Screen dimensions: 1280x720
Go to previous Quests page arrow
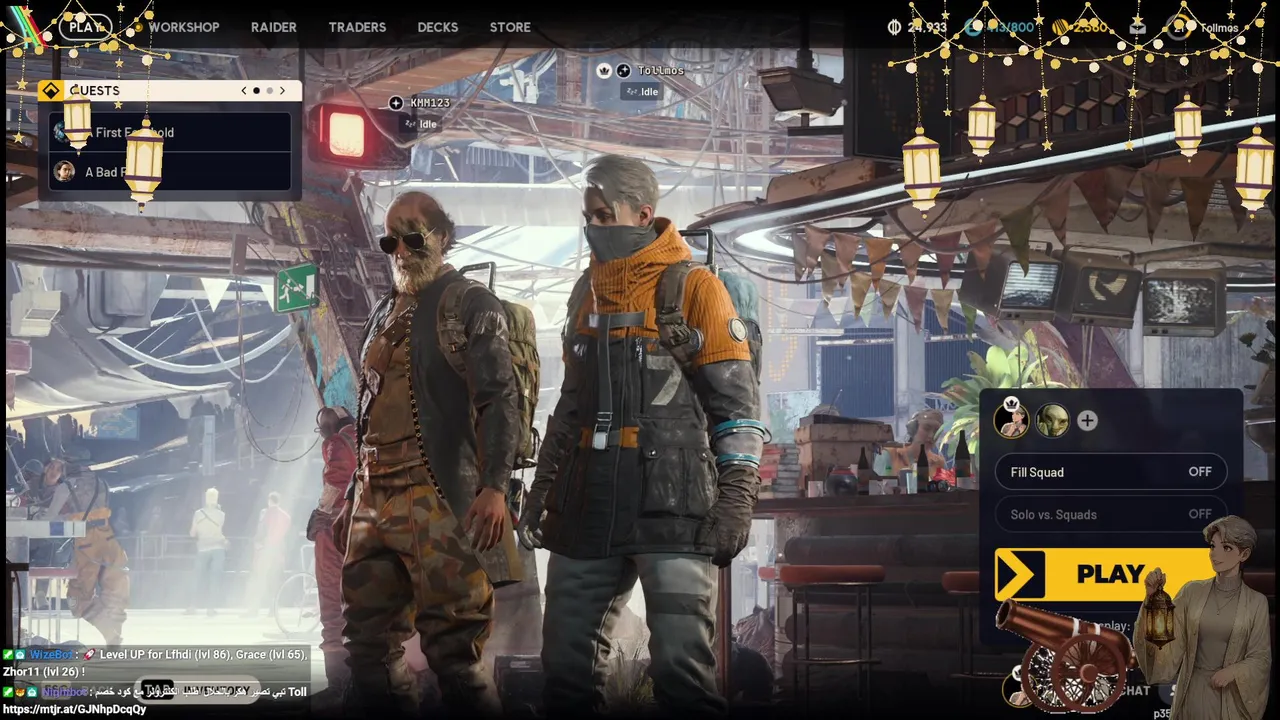(244, 90)
